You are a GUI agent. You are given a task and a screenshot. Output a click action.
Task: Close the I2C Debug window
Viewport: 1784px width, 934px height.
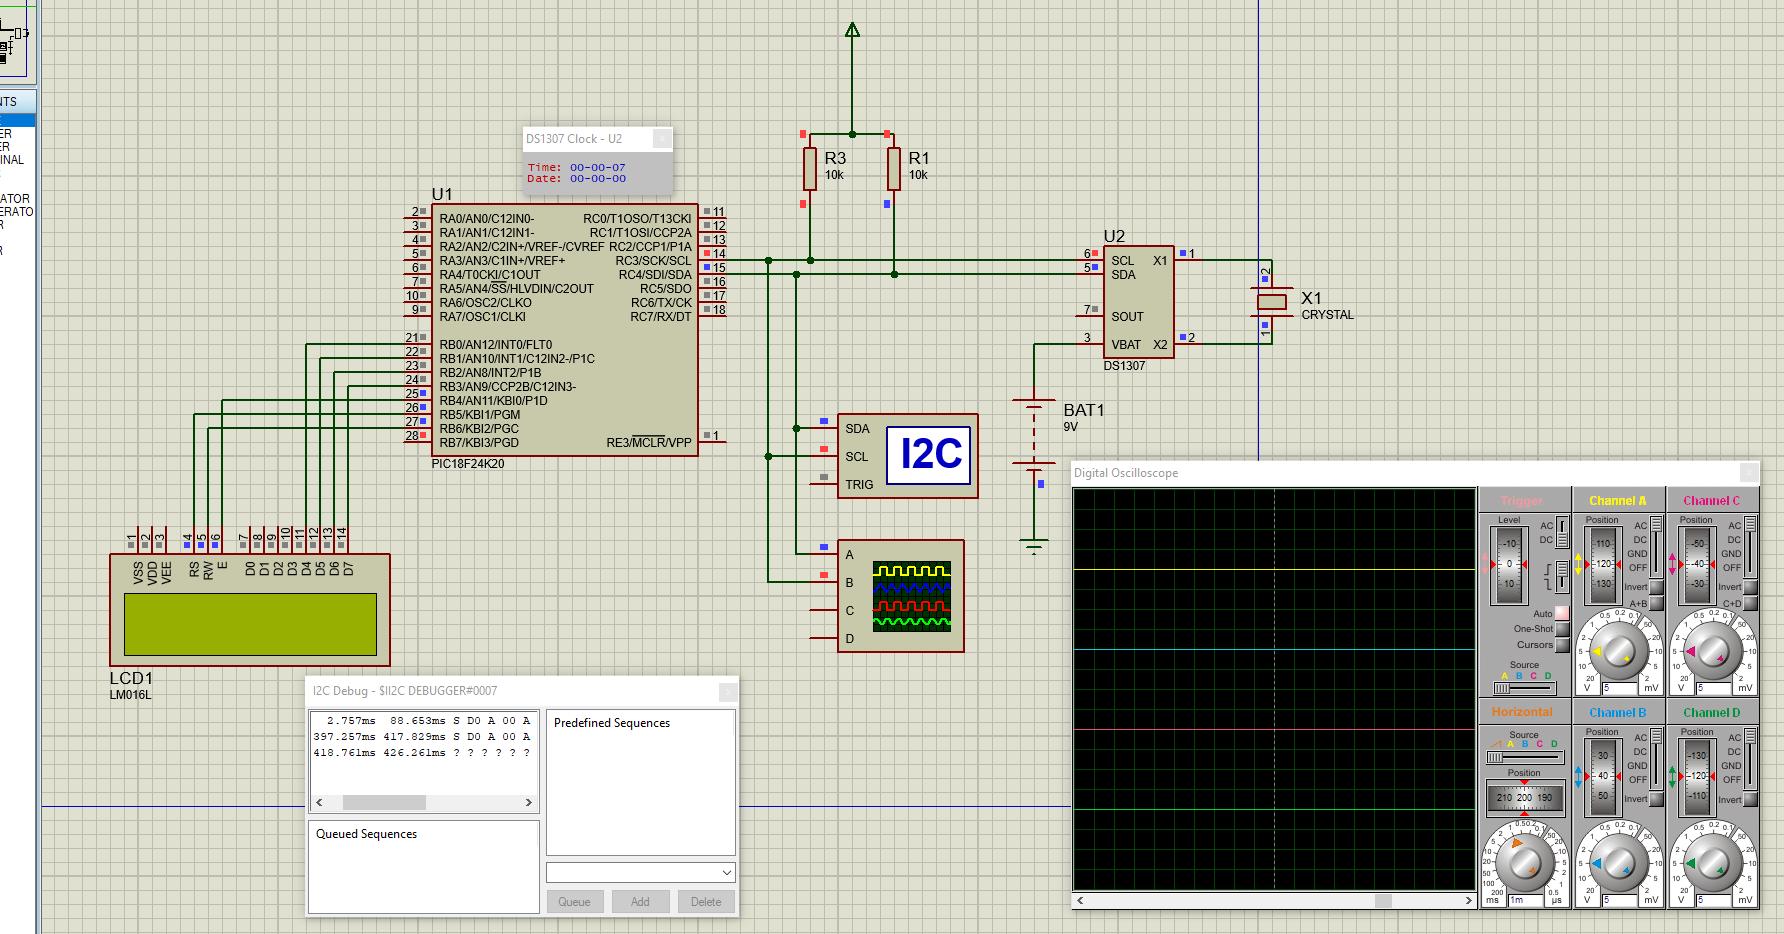tap(728, 691)
